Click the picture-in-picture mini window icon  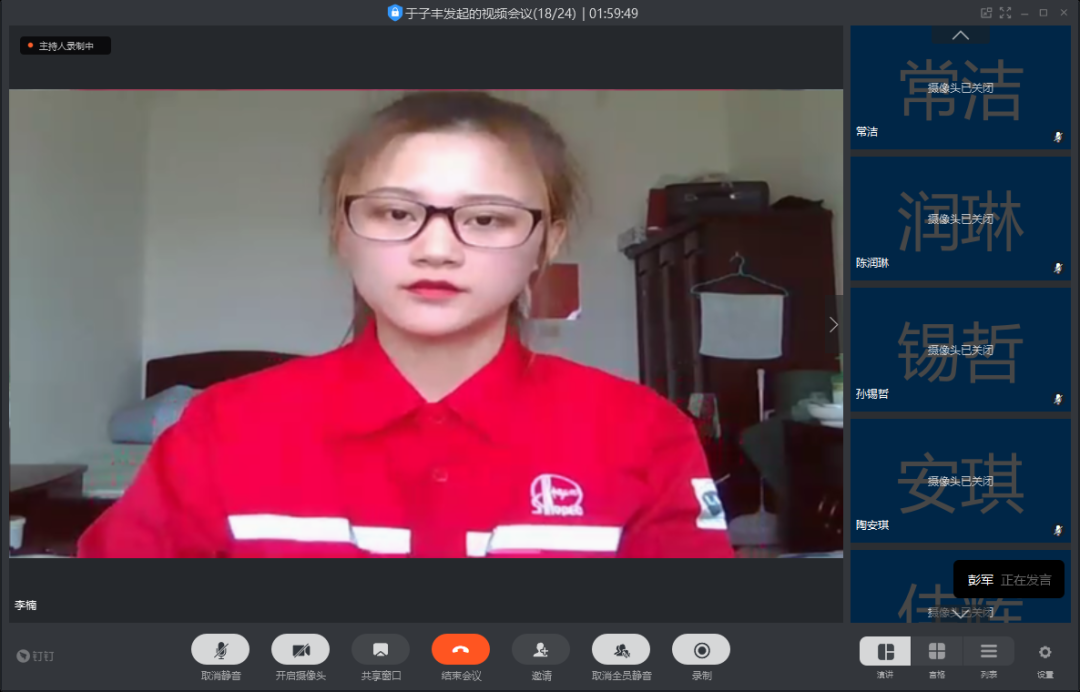986,13
